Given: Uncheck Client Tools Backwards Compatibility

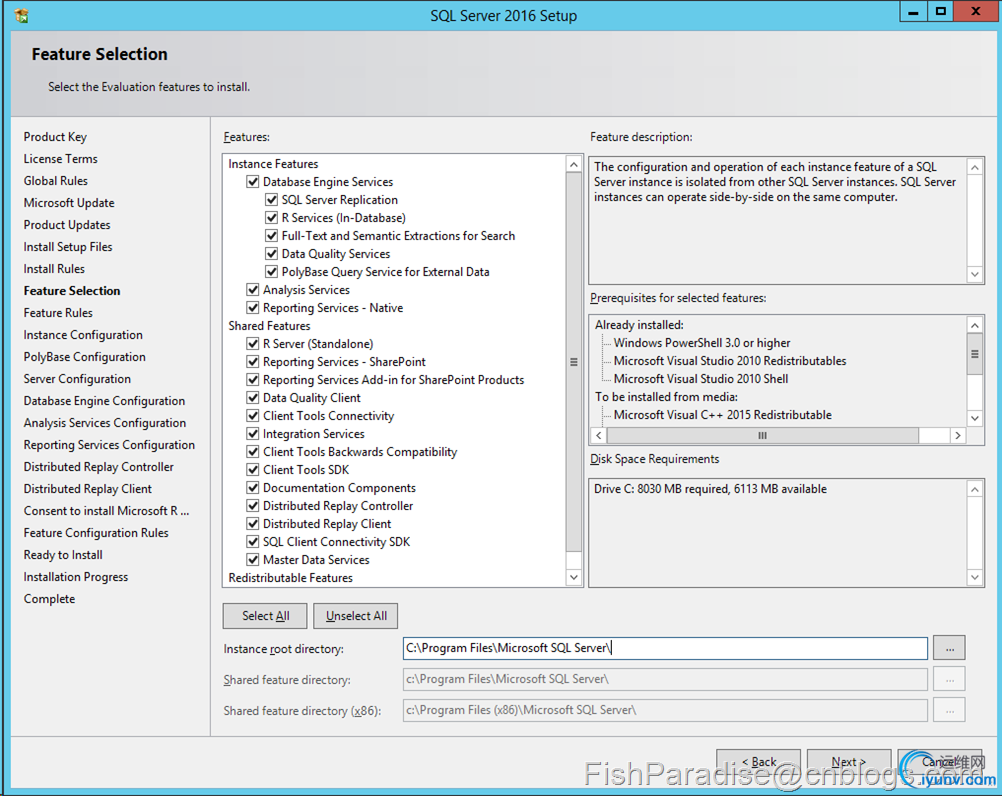Looking at the screenshot, I should [x=253, y=452].
